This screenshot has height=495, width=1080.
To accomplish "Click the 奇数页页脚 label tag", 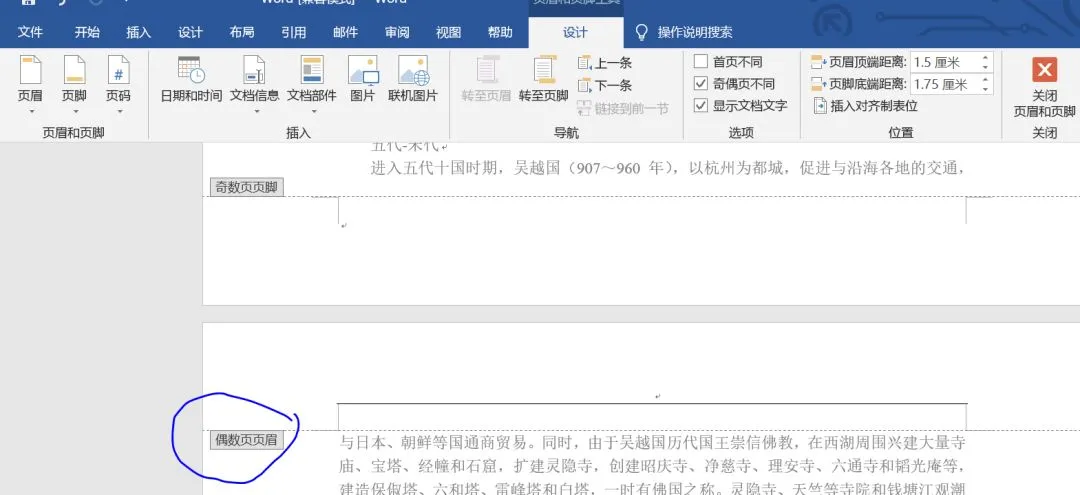I will pos(247,187).
